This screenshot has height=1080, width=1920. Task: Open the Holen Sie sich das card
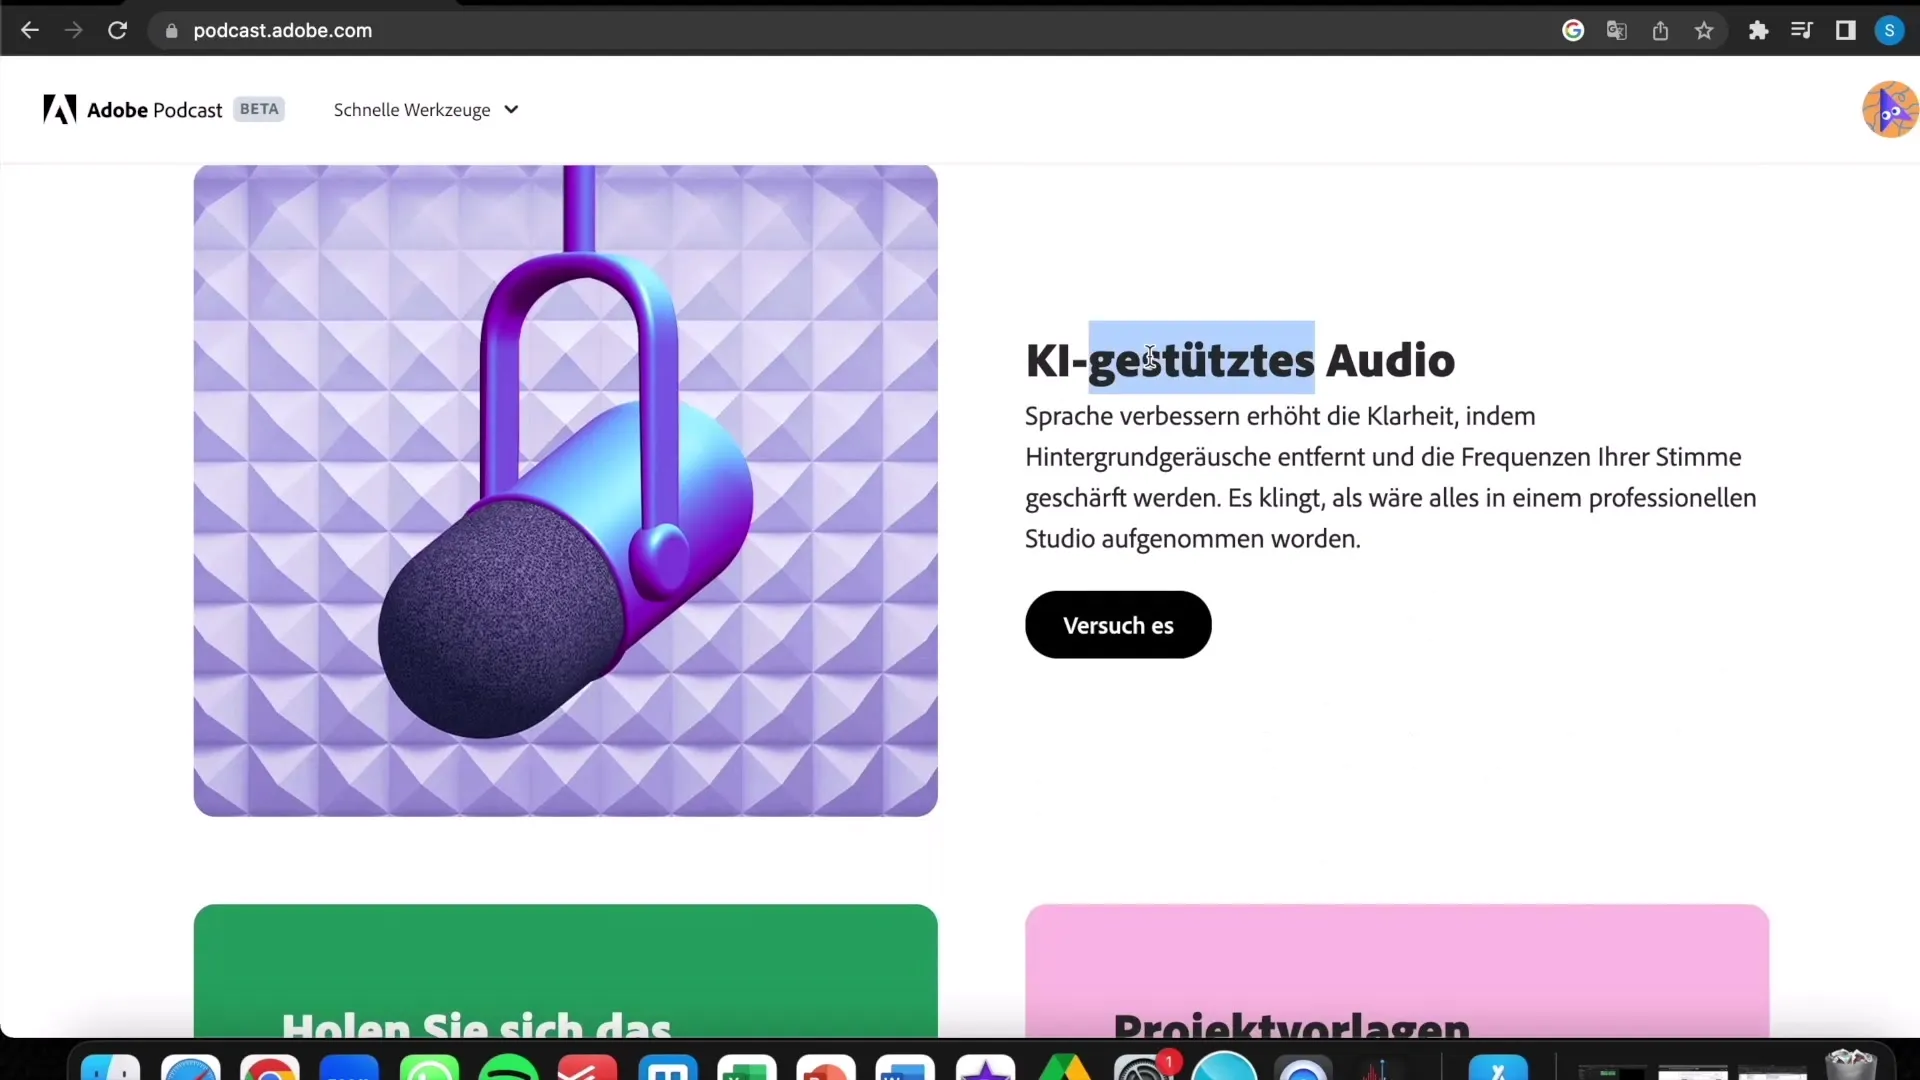[x=567, y=976]
